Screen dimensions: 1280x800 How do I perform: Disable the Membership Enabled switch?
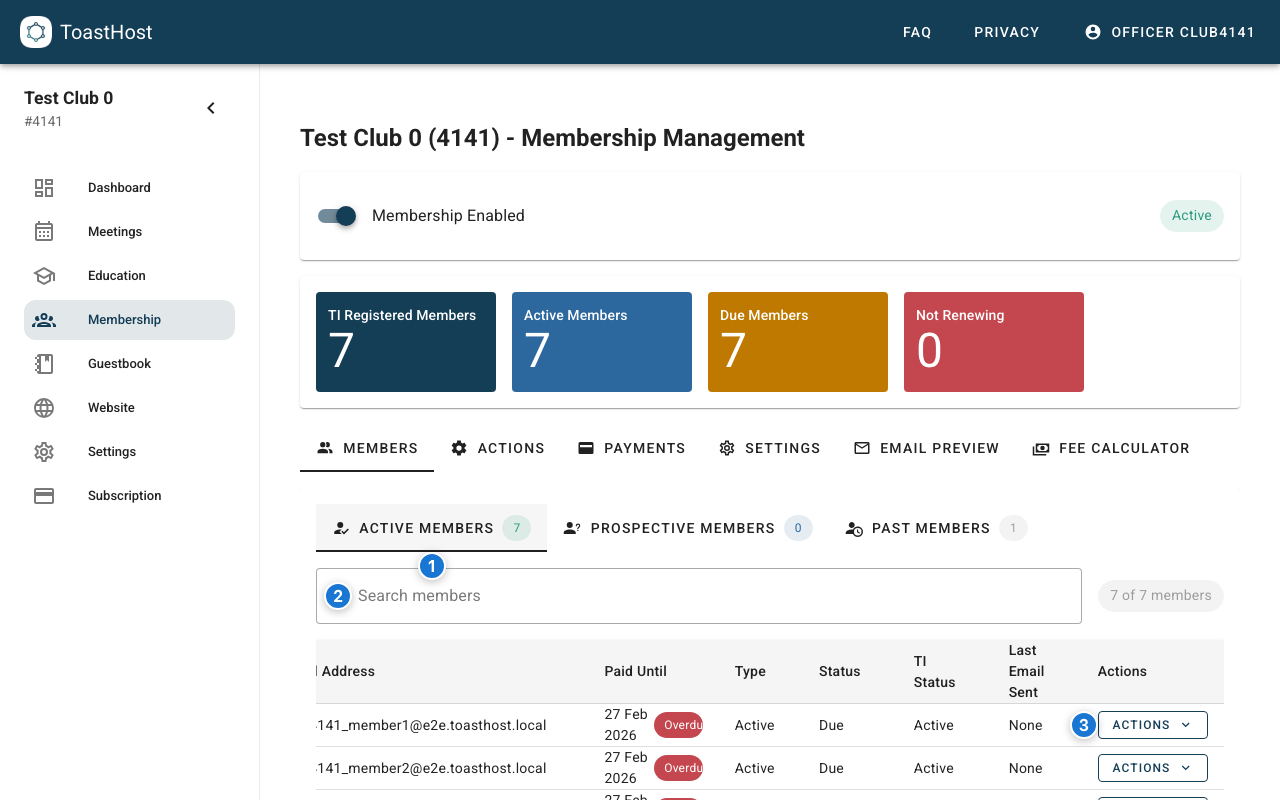(337, 216)
